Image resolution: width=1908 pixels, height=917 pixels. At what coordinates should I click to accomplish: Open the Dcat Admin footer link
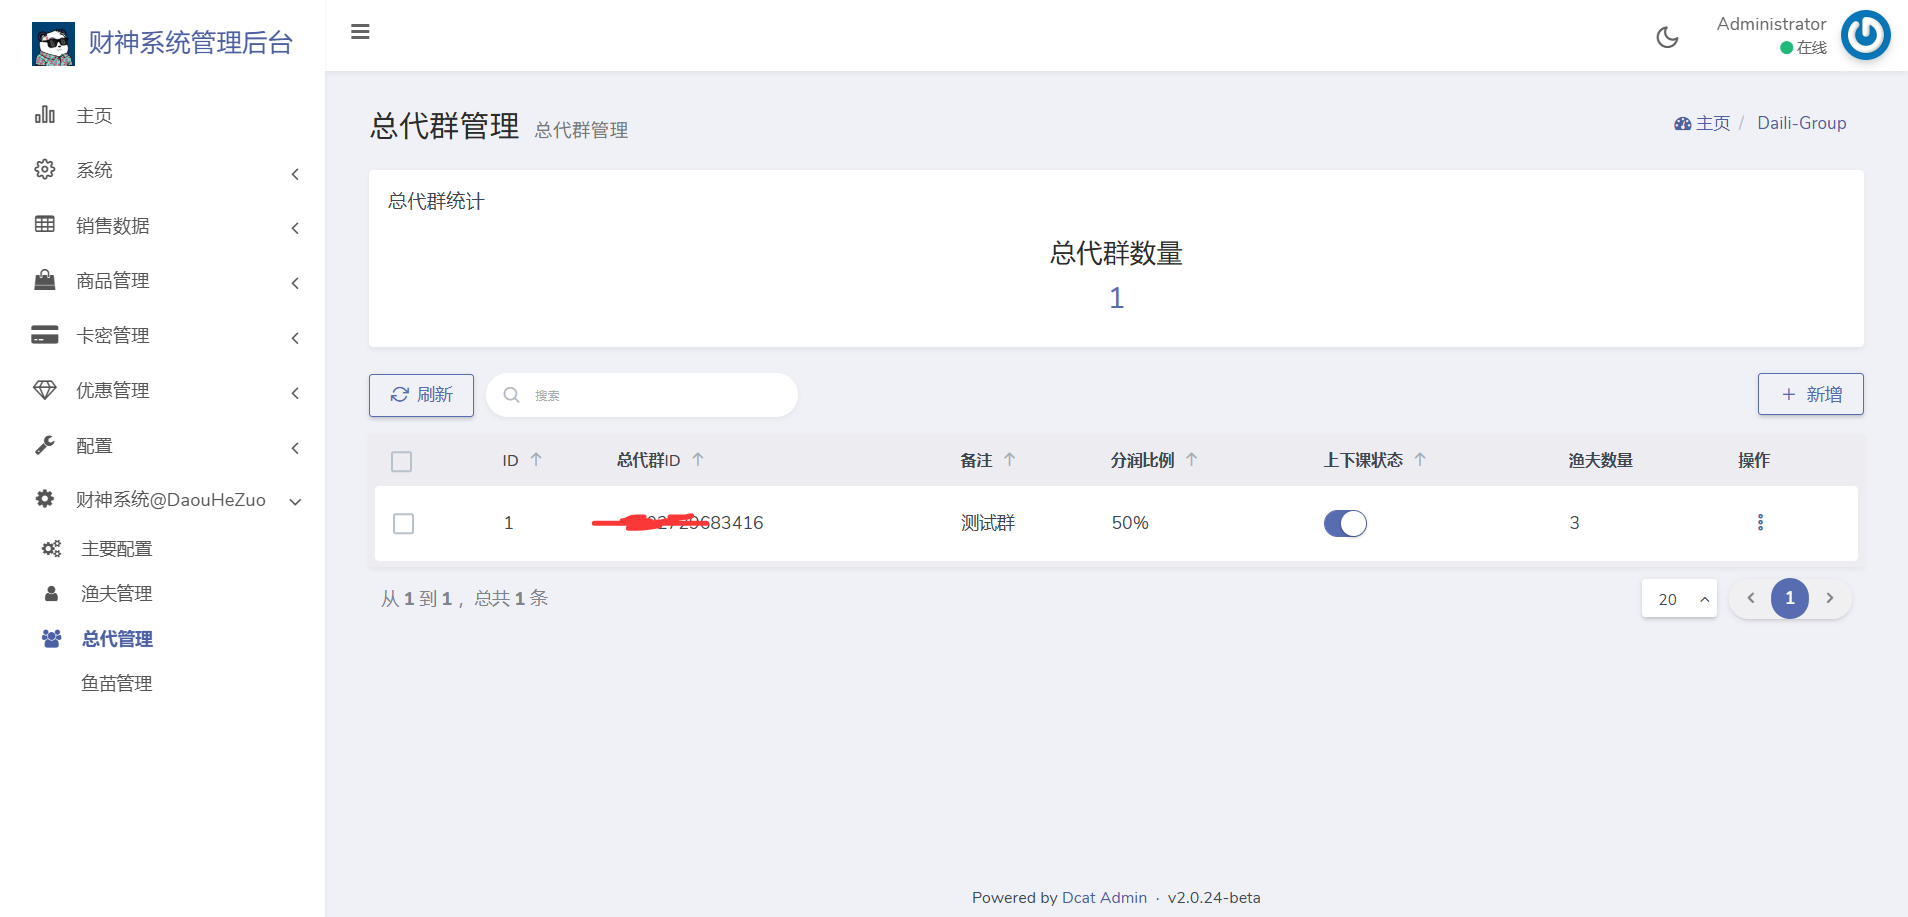pyautogui.click(x=1104, y=898)
